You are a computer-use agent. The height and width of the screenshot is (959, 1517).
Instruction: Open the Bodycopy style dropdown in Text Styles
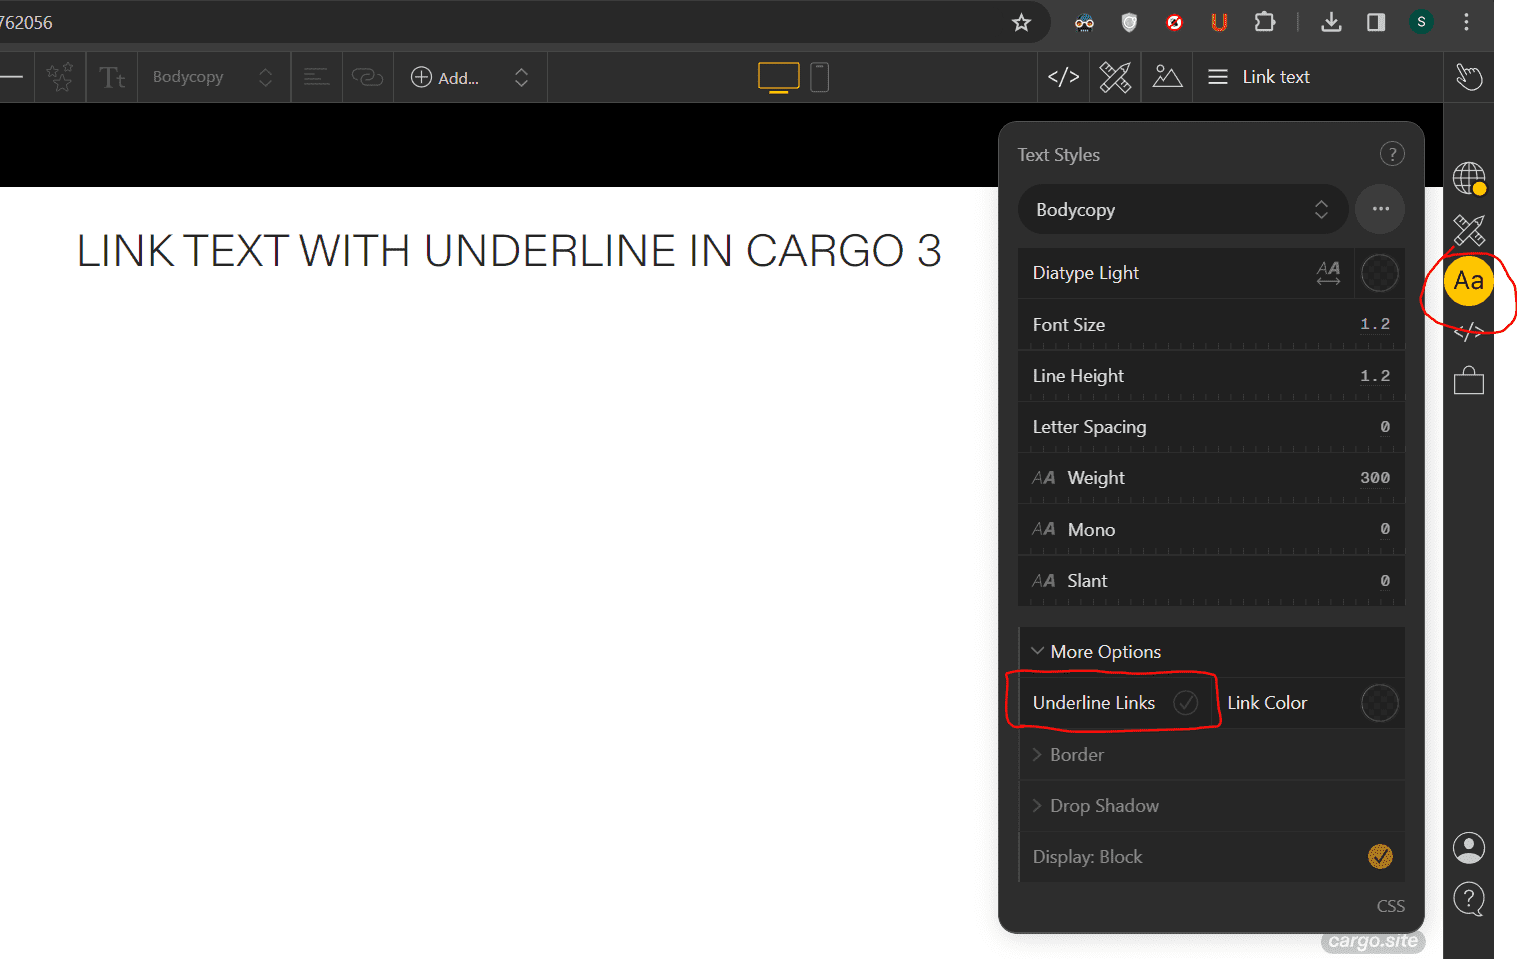pyautogui.click(x=1182, y=209)
